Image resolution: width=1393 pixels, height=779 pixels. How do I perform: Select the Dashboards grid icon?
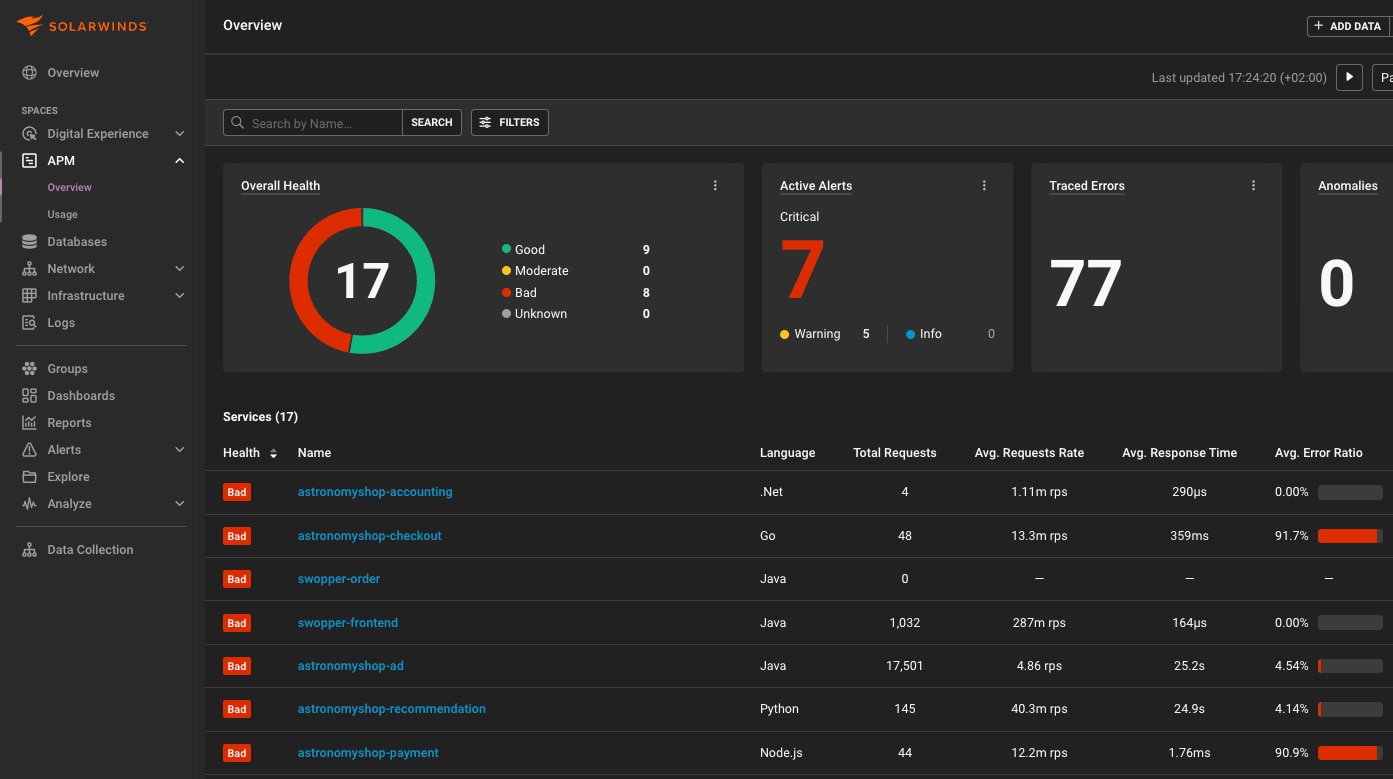29,396
